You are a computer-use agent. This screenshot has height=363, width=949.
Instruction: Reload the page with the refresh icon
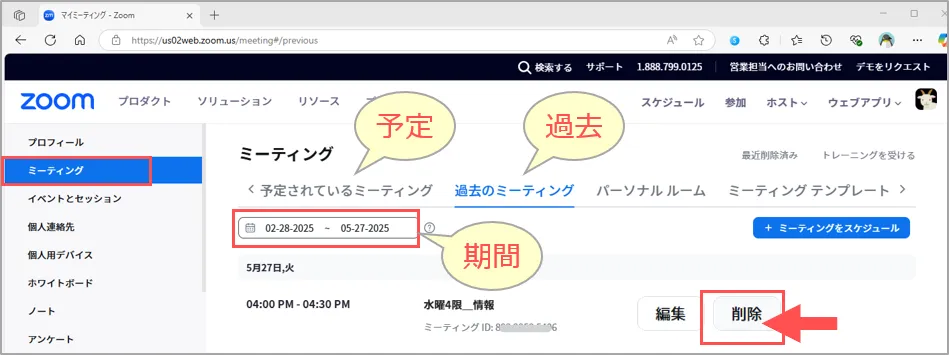tap(50, 41)
